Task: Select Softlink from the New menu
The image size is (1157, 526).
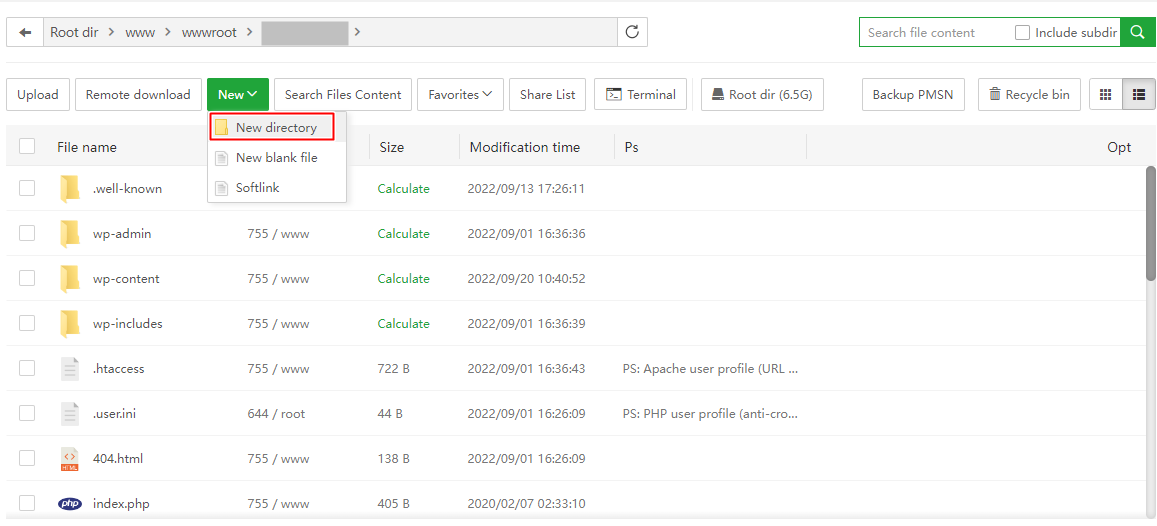Action: click(x=257, y=188)
